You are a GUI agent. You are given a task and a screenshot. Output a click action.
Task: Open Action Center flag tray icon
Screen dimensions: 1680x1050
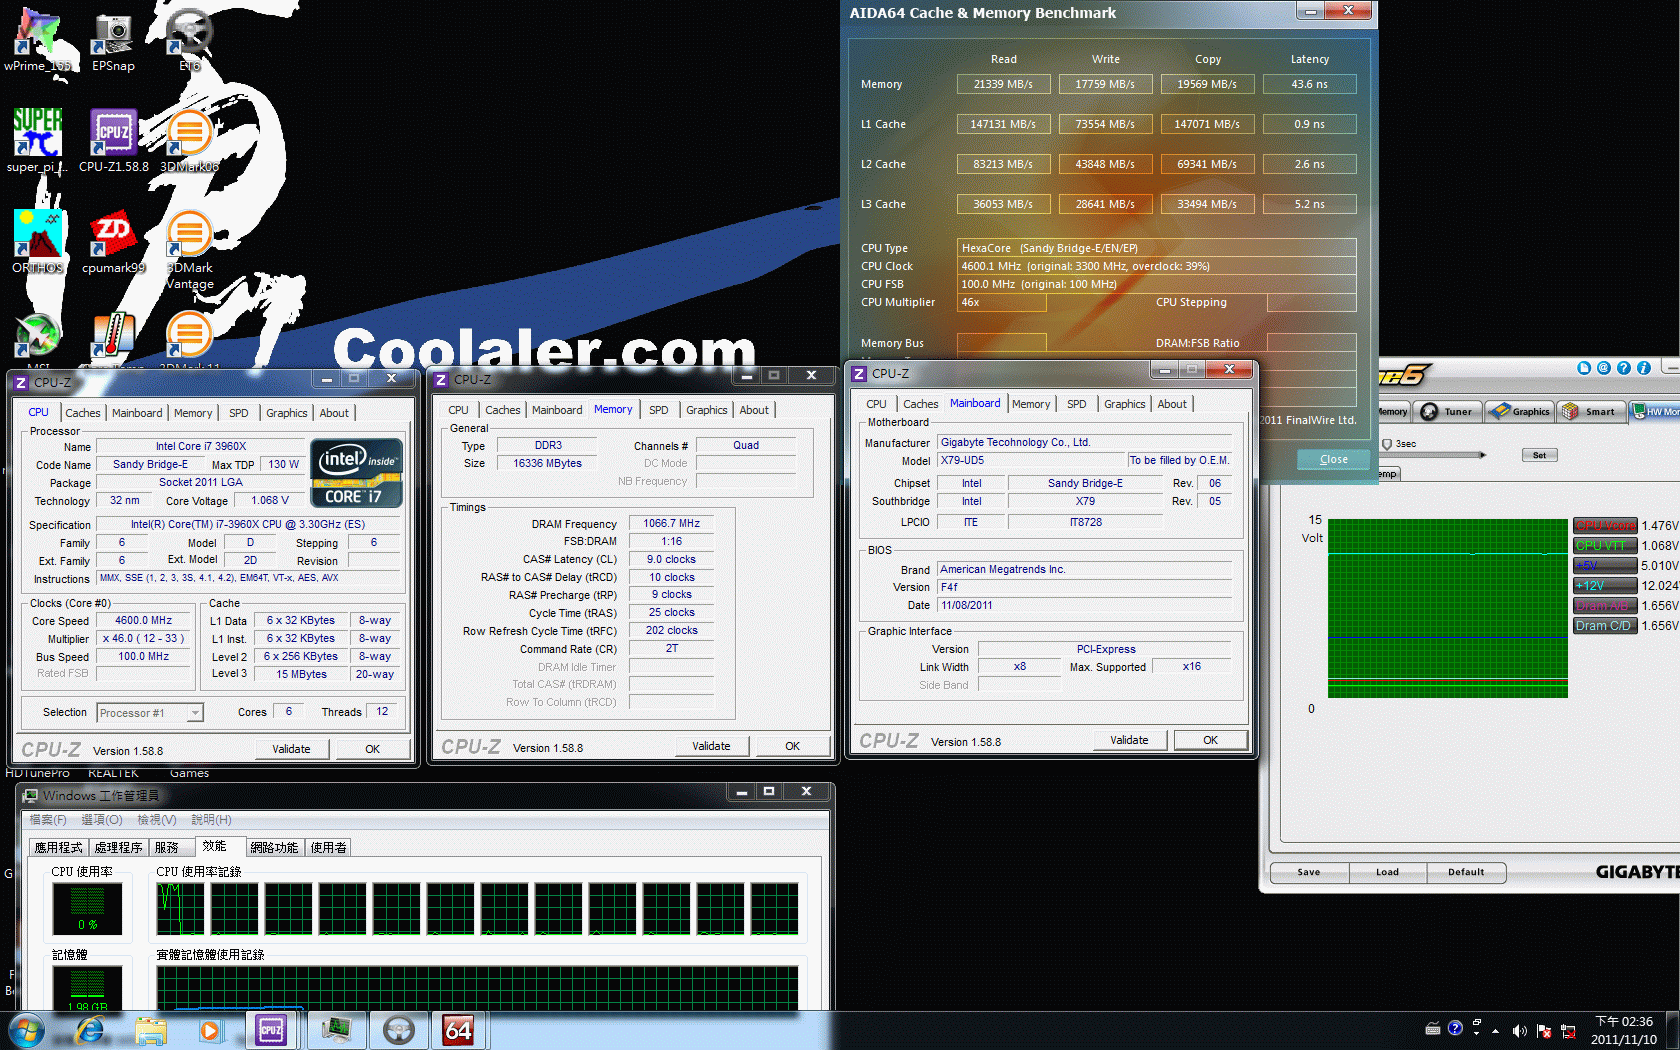(1544, 1030)
